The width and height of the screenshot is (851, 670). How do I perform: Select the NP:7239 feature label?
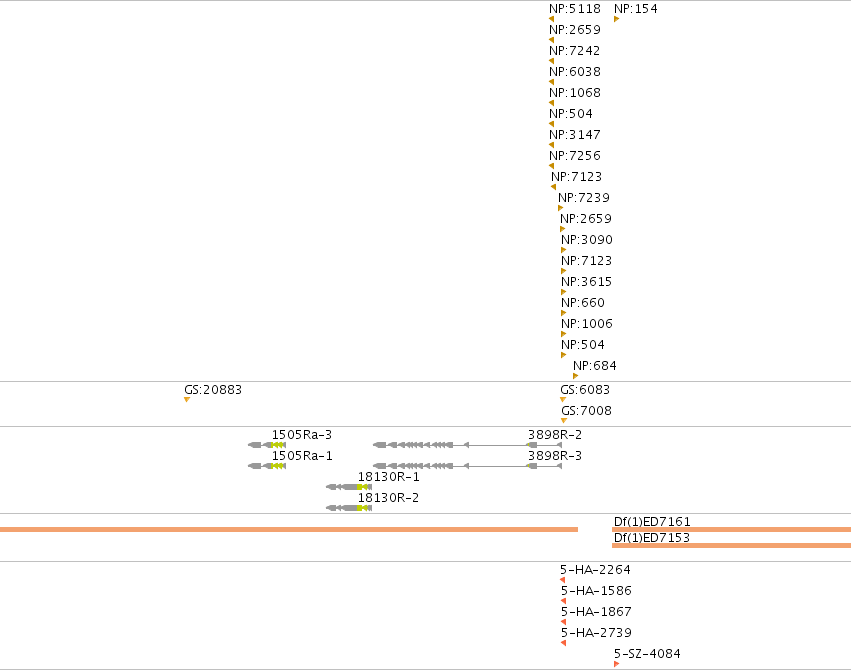coord(584,197)
